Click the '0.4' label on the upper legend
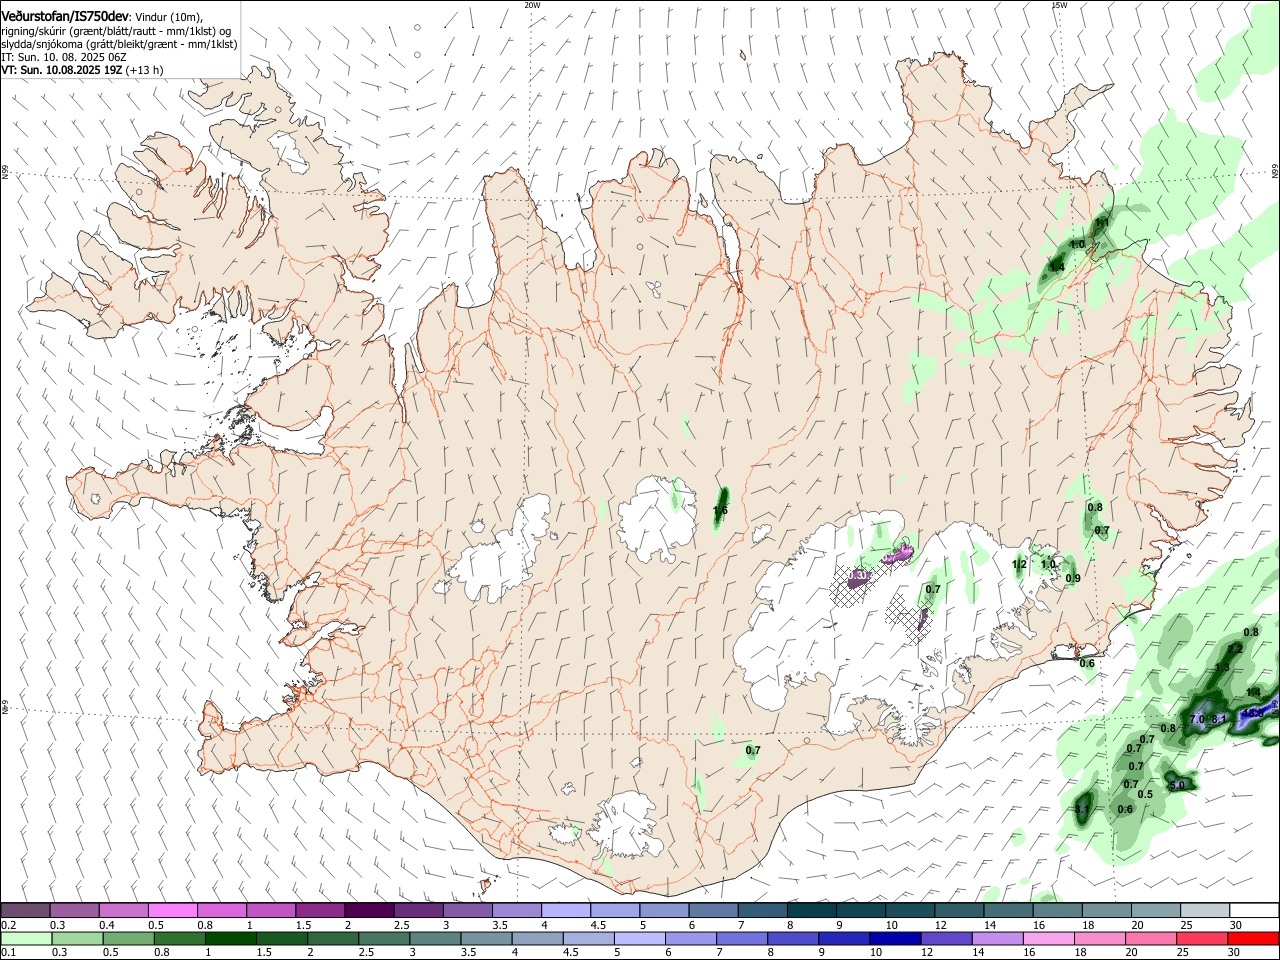This screenshot has width=1280, height=960. click(107, 925)
